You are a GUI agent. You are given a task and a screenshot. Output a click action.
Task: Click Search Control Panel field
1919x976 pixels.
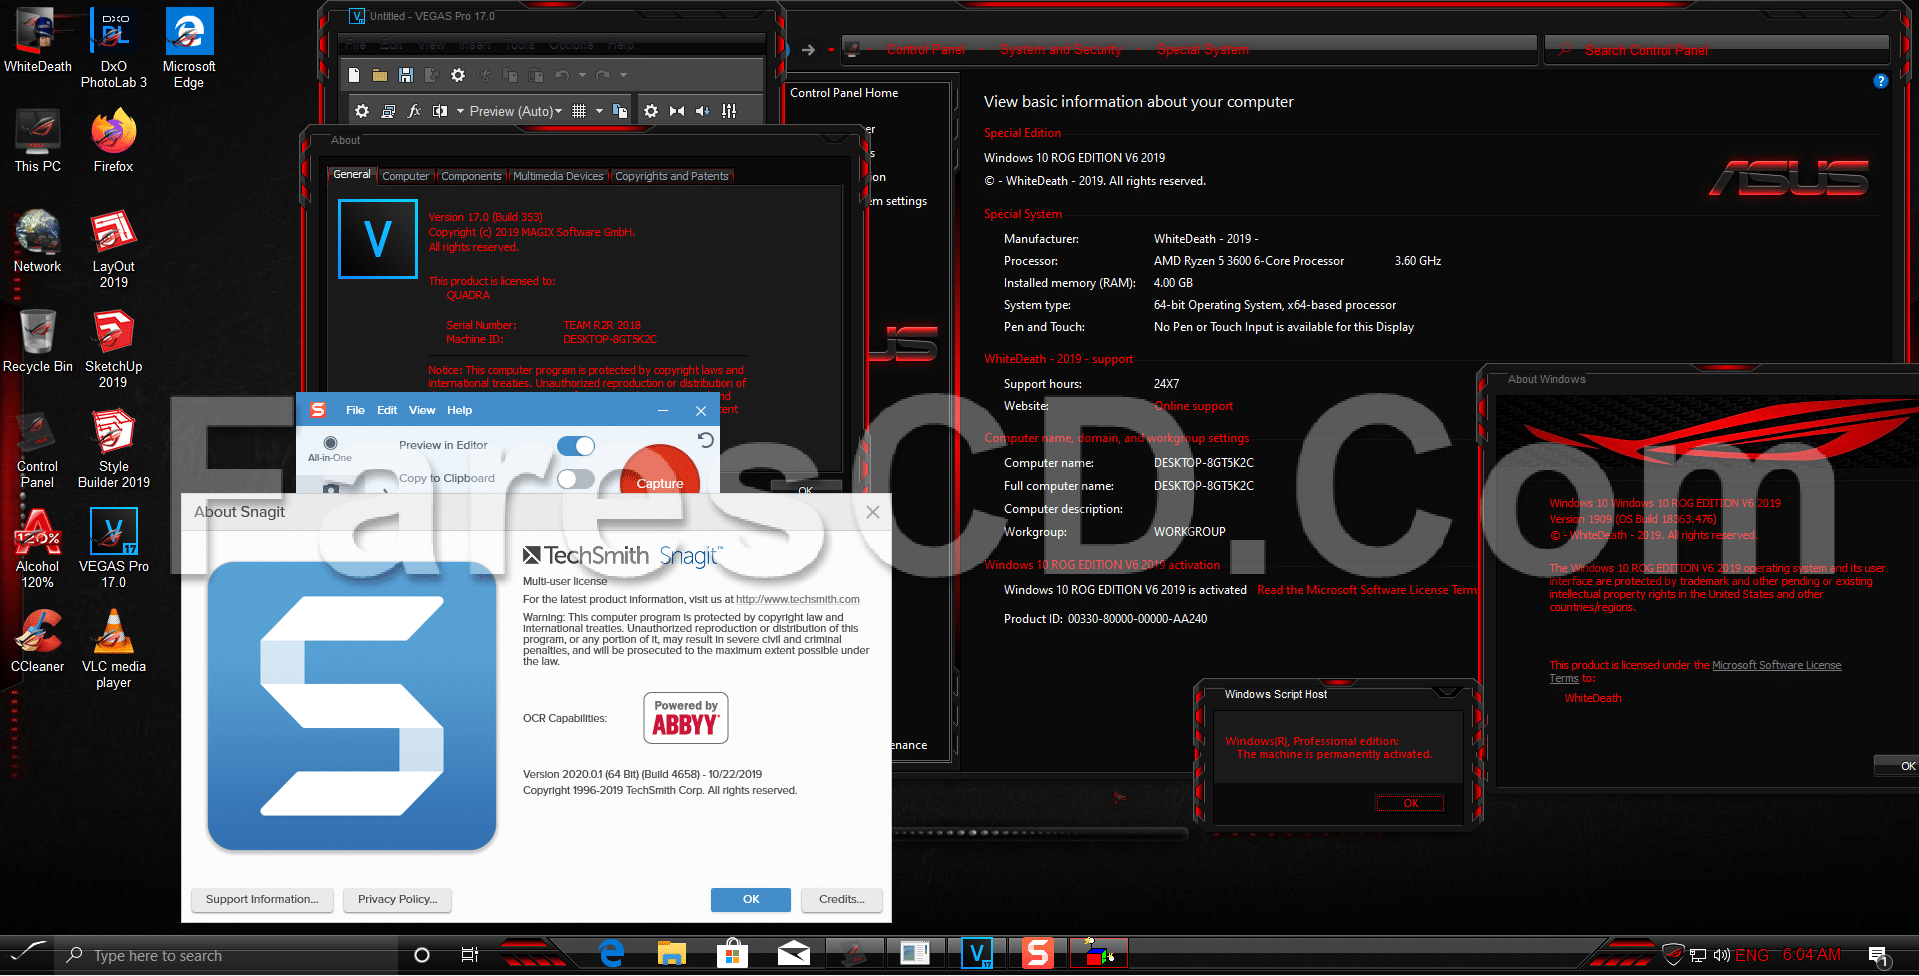(x=1716, y=50)
